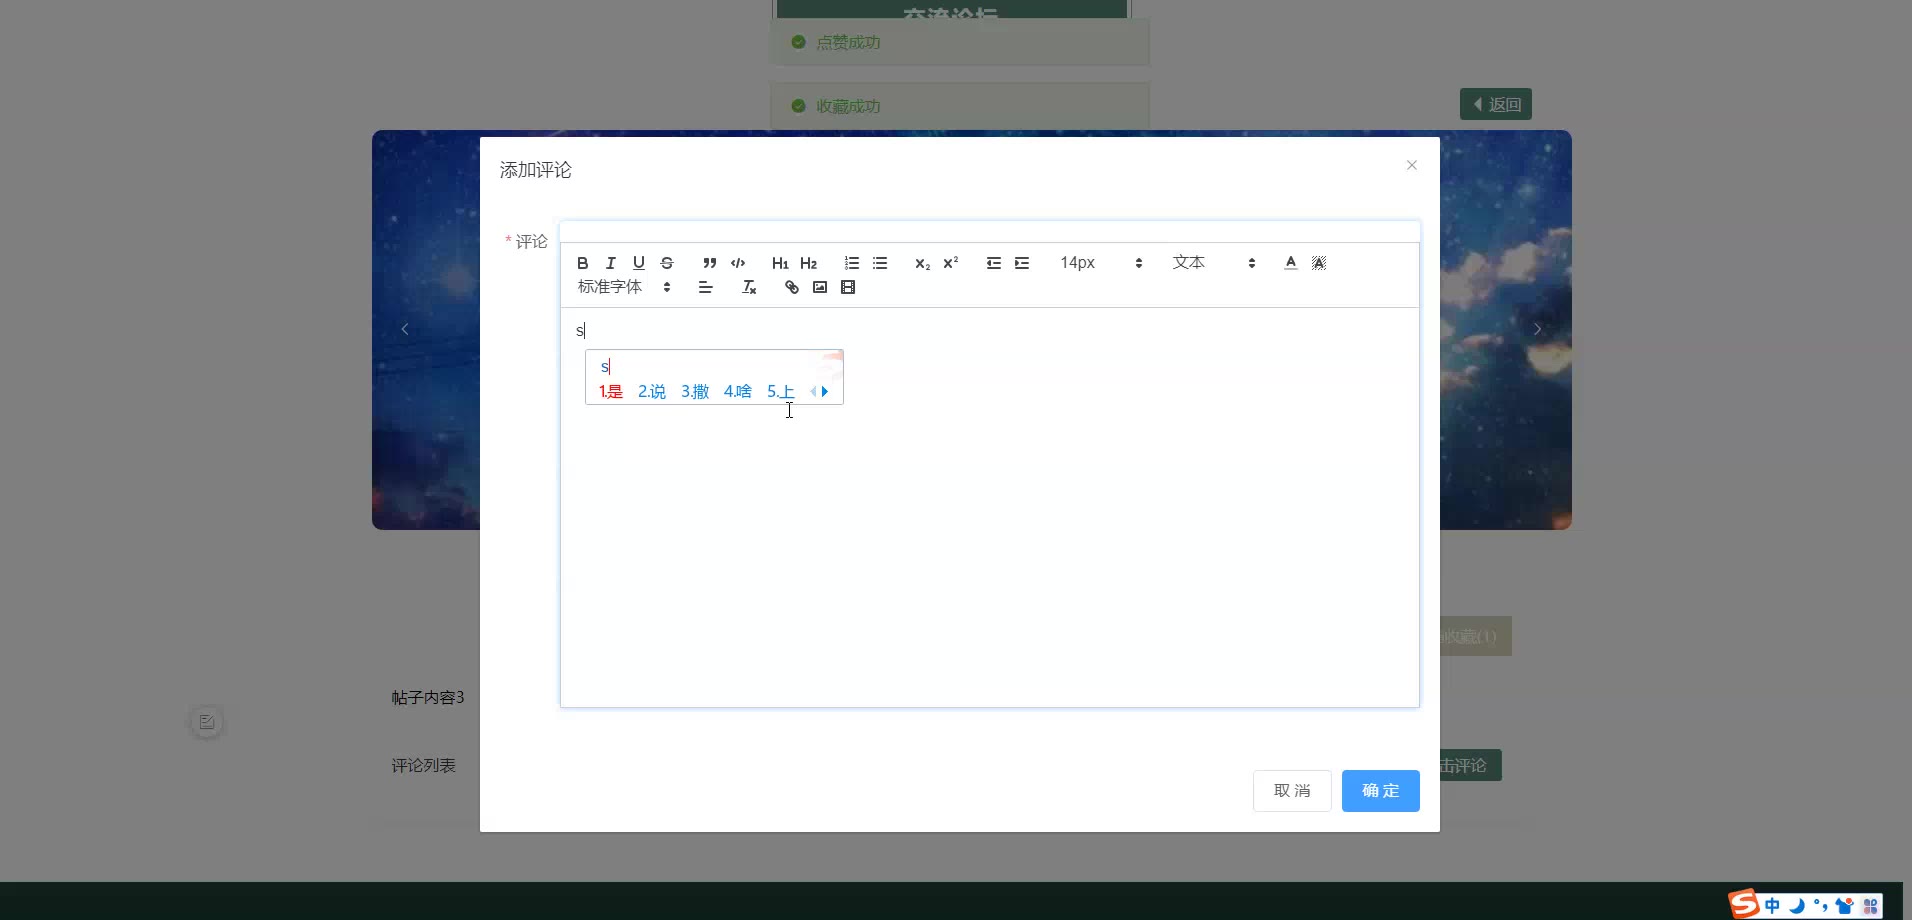This screenshot has height=920, width=1912.
Task: Choose IME candidate 1.是
Action: [x=611, y=391]
